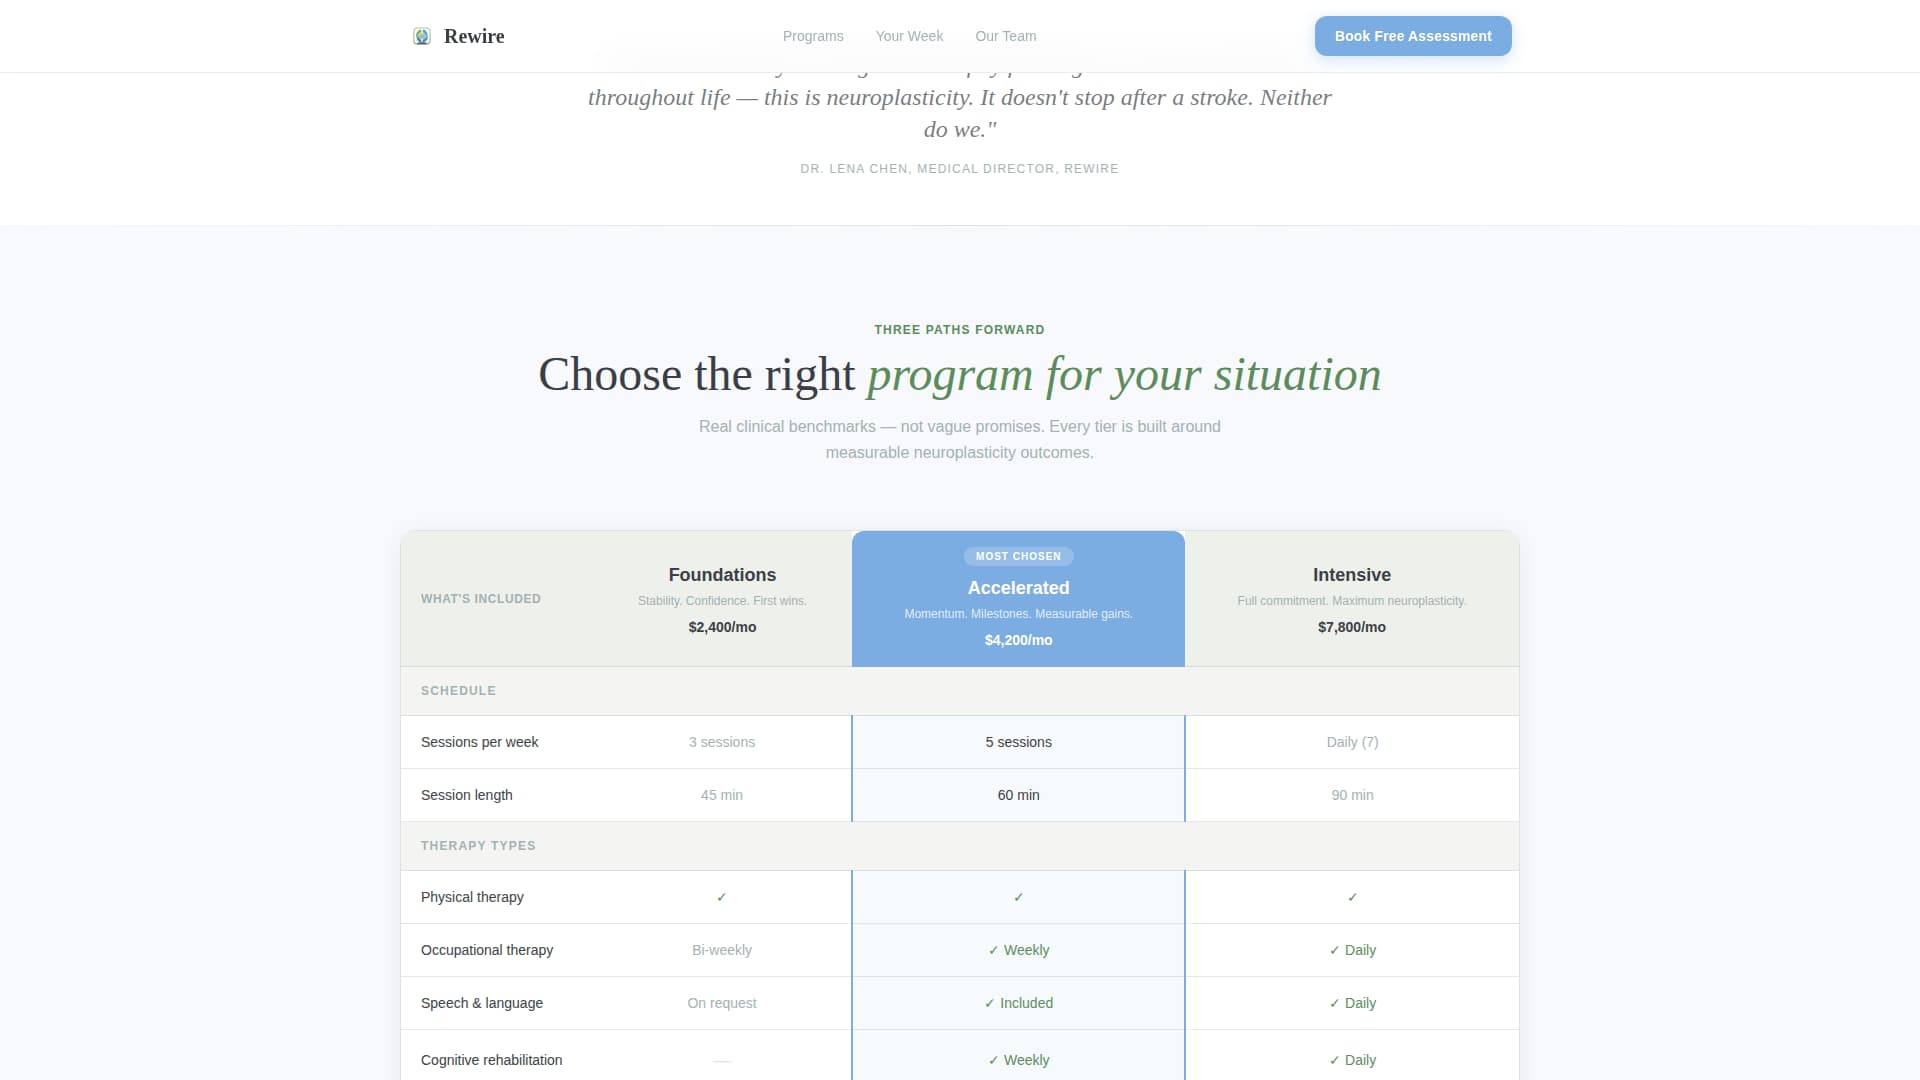
Task: Click Cognitive rehabilitation row label
Action: [x=491, y=1060]
